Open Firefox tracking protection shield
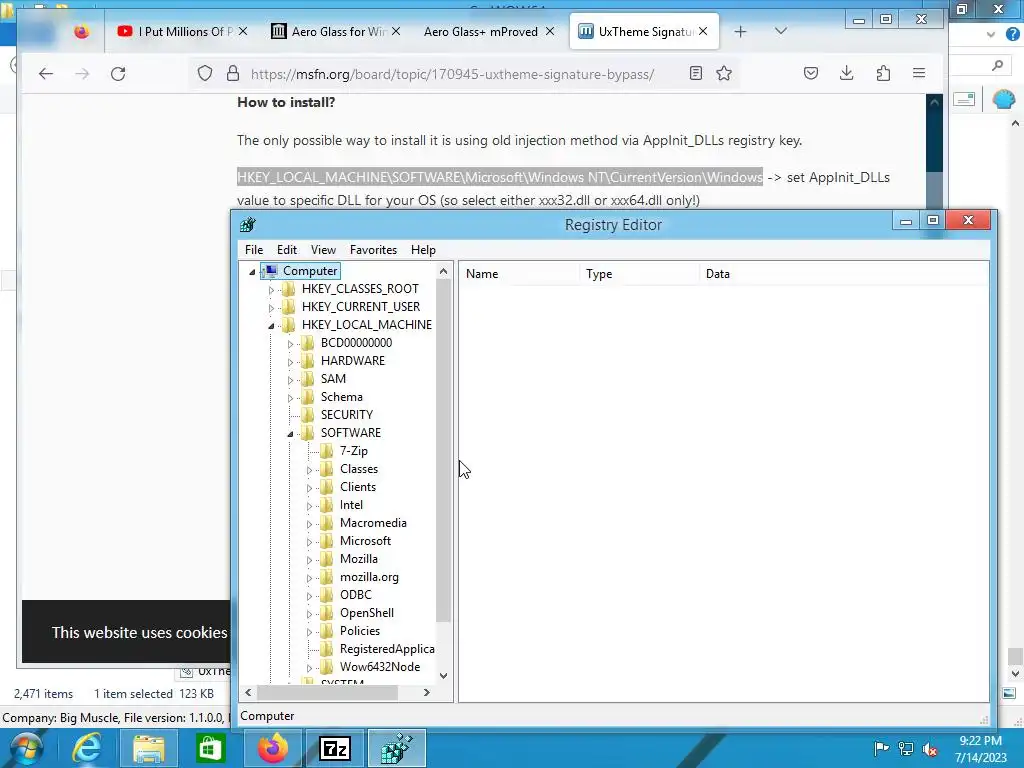 [x=205, y=73]
